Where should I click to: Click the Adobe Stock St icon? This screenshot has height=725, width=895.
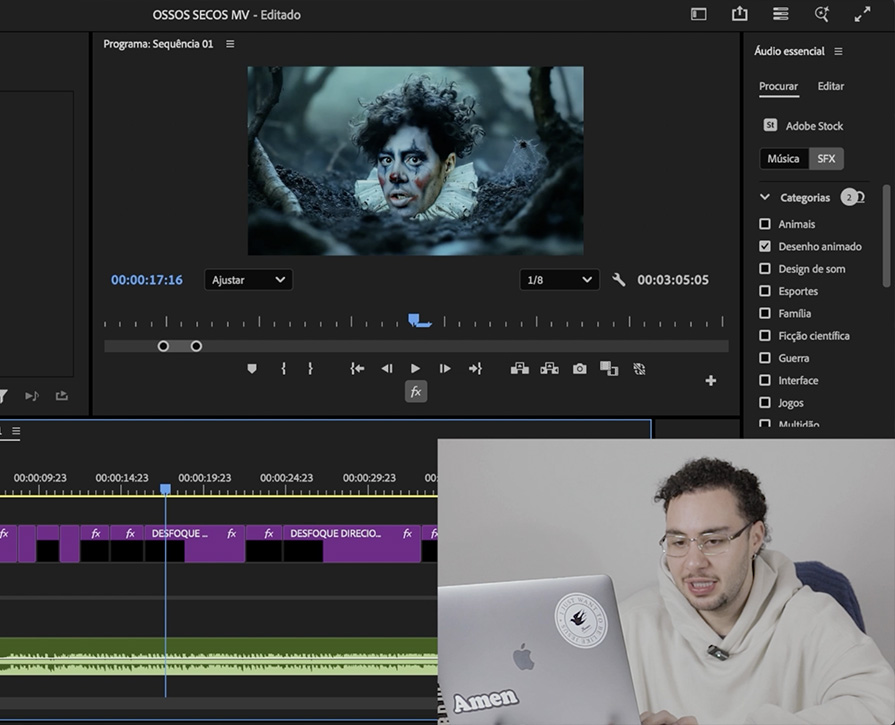pyautogui.click(x=770, y=125)
